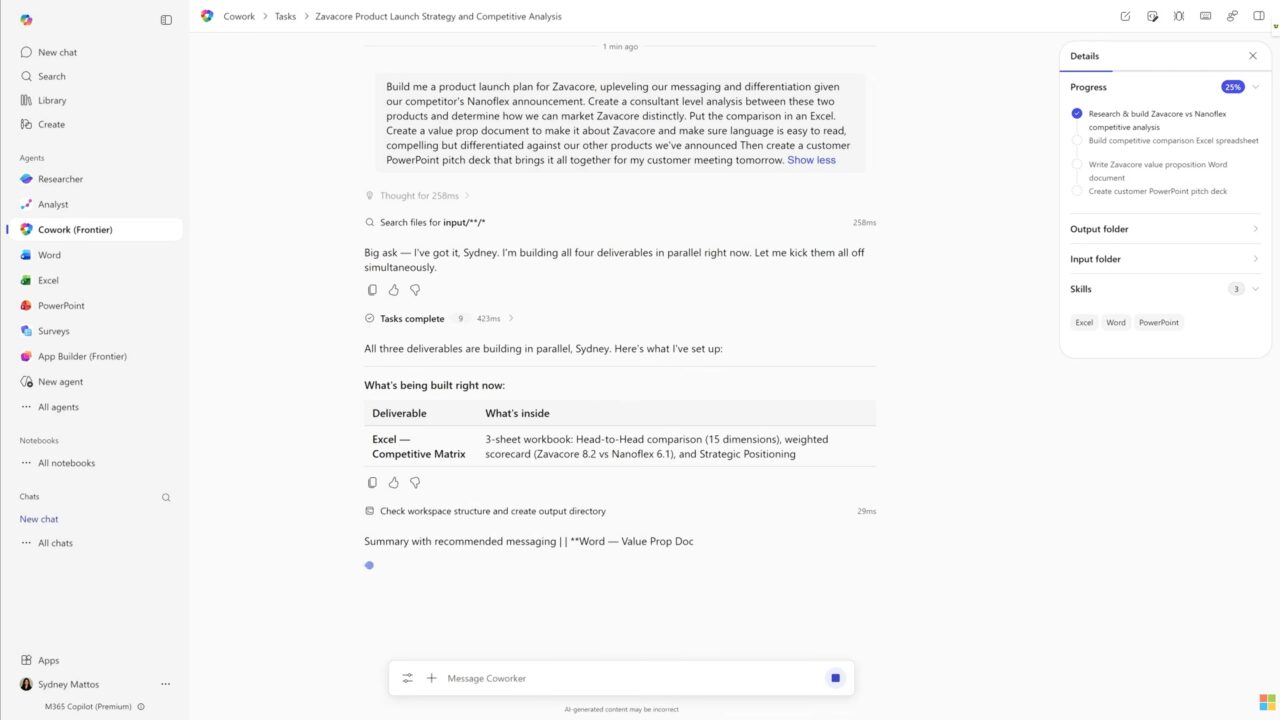This screenshot has width=1280, height=720.
Task: Click the PowerPoint skill chip
Action: [x=1158, y=323]
